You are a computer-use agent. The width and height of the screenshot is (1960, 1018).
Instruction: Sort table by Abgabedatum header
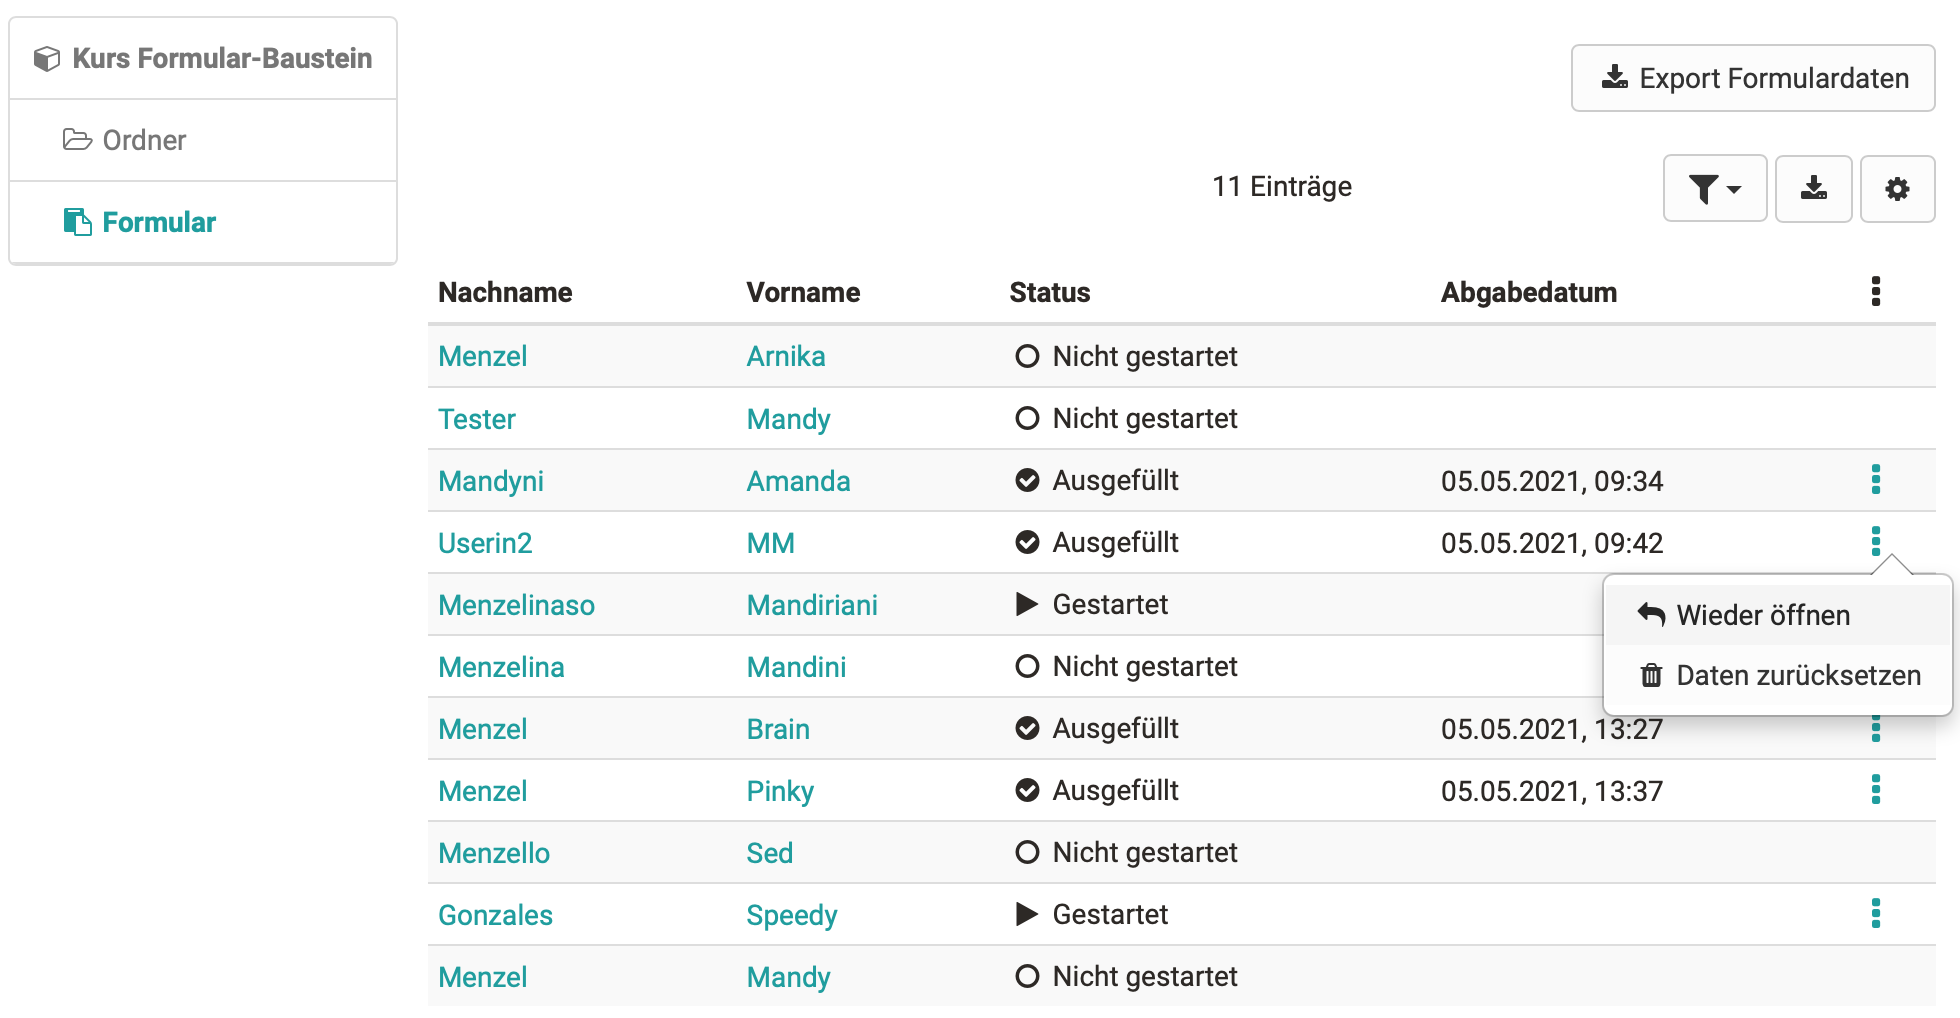pyautogui.click(x=1528, y=292)
